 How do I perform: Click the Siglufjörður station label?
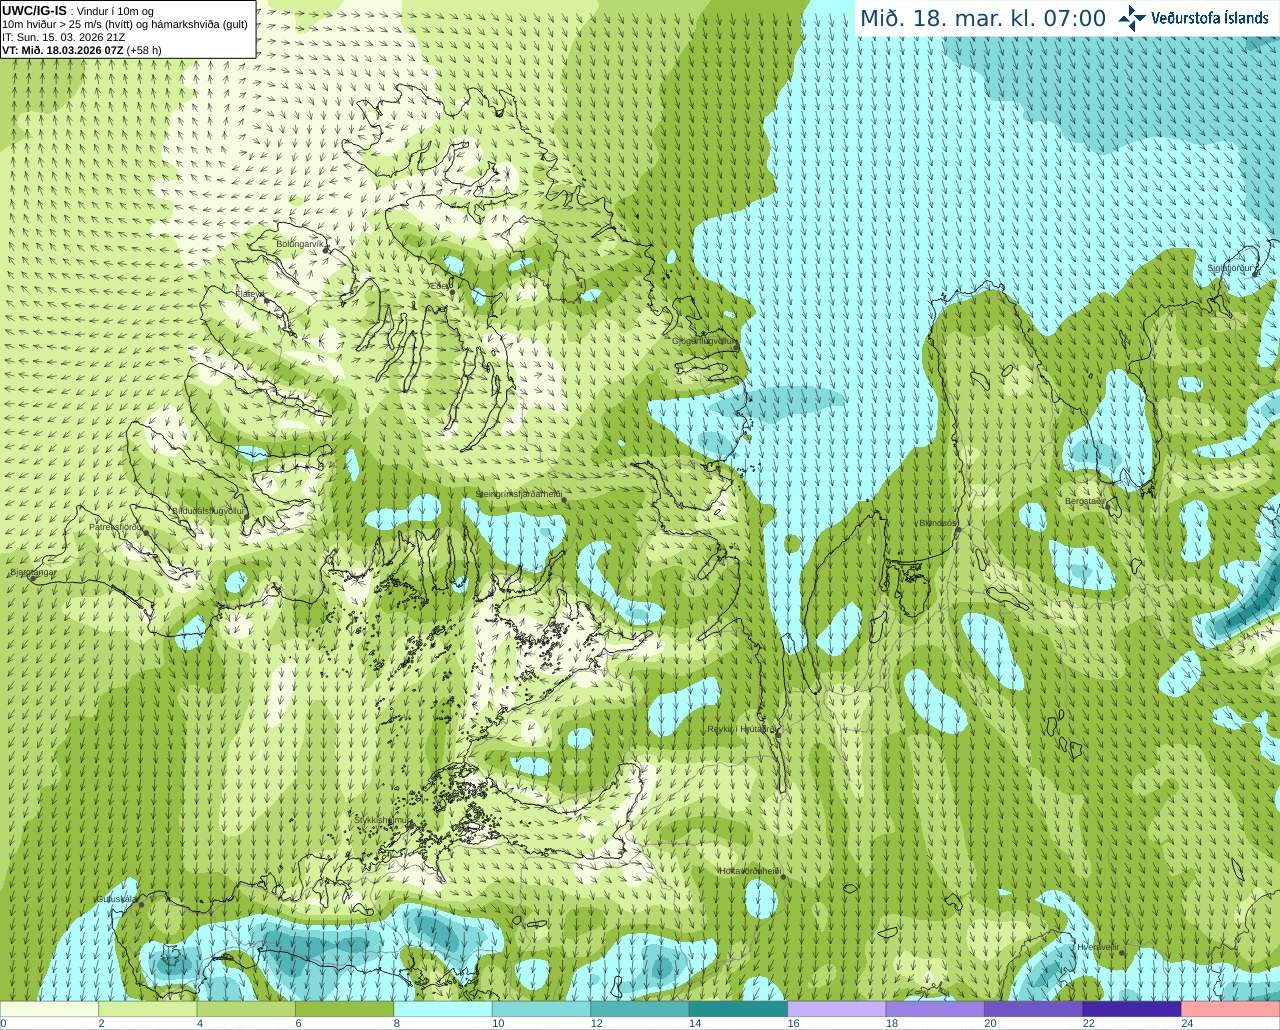coord(1229,268)
